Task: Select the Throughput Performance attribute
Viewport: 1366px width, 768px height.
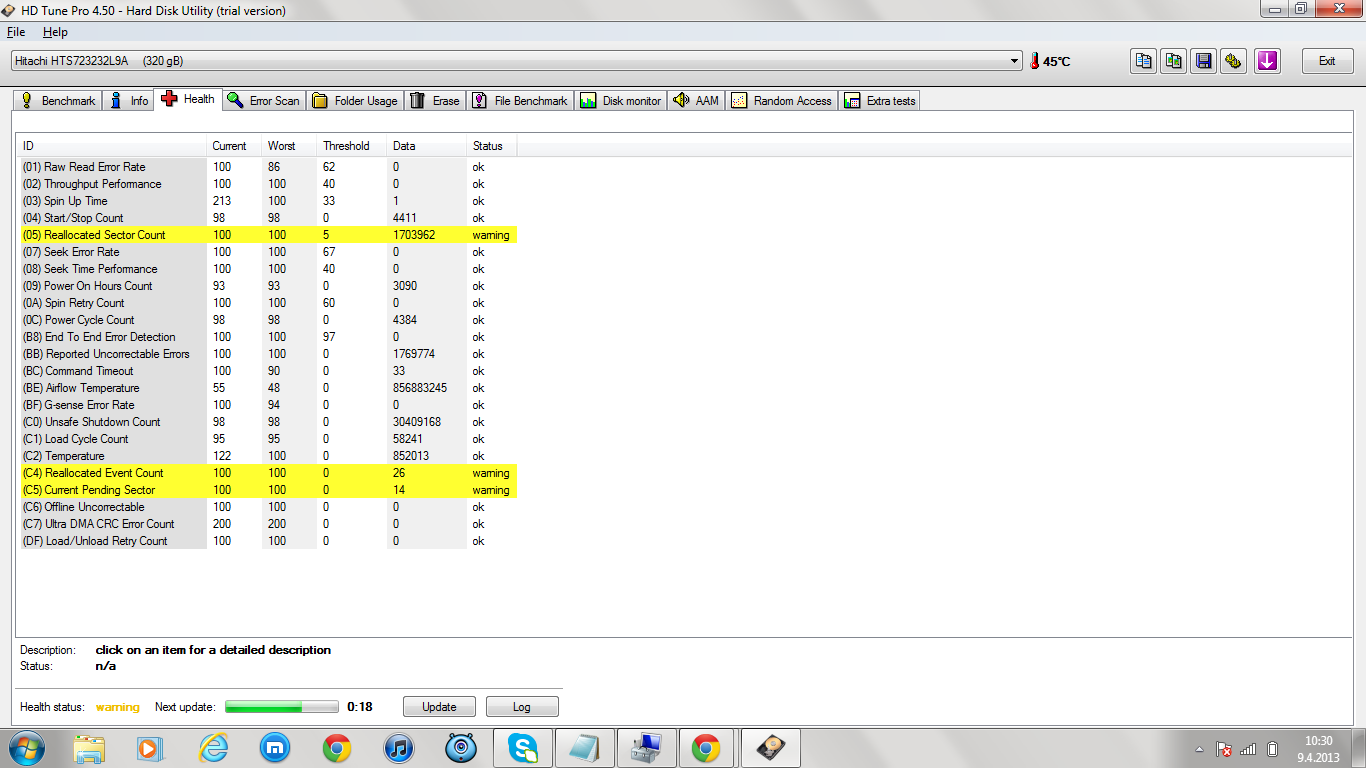Action: click(268, 184)
